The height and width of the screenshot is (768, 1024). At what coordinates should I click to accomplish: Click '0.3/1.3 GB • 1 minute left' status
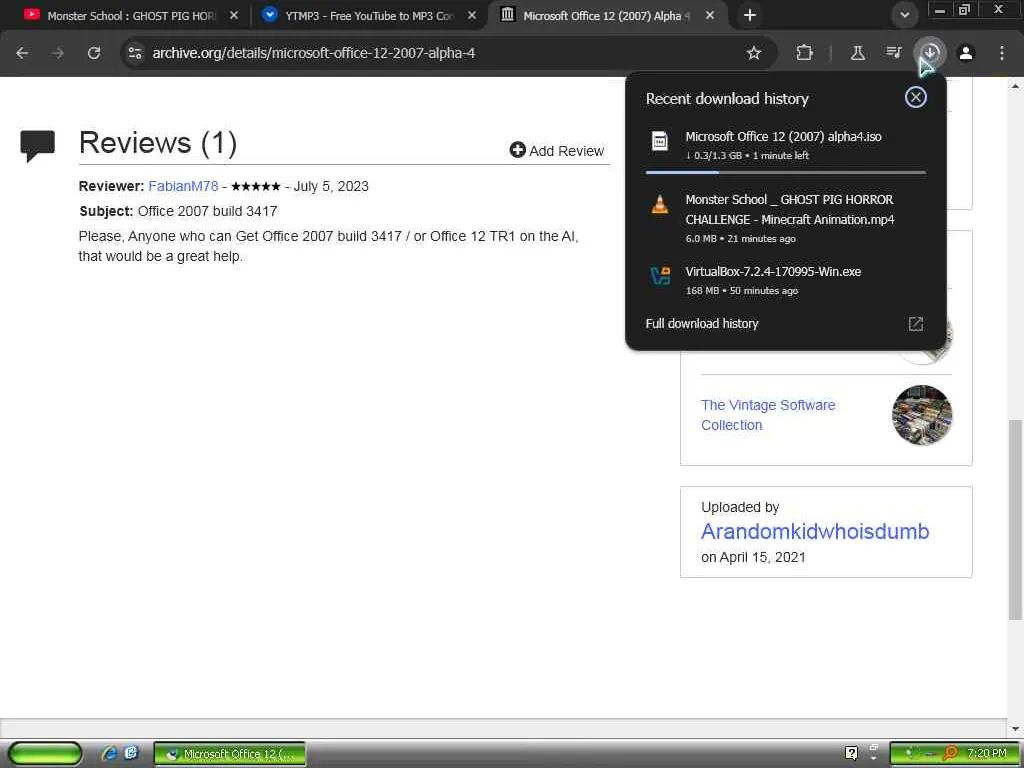pos(747,155)
